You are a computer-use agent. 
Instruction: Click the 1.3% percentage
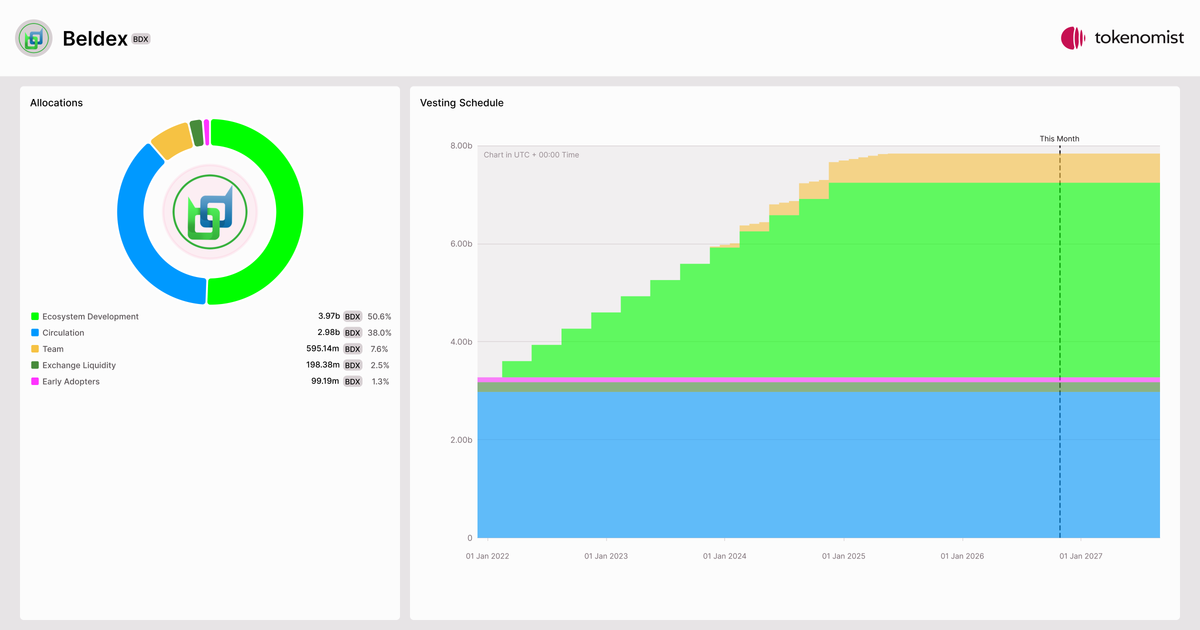point(381,382)
